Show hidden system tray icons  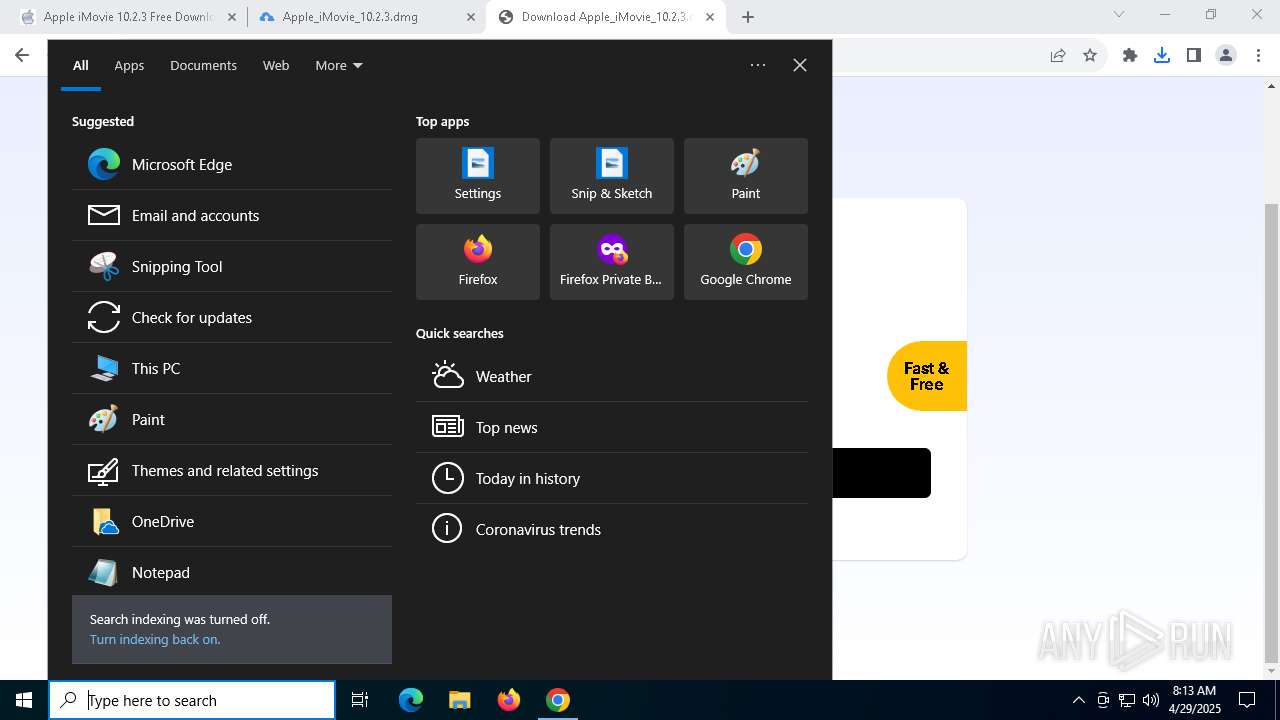1078,700
